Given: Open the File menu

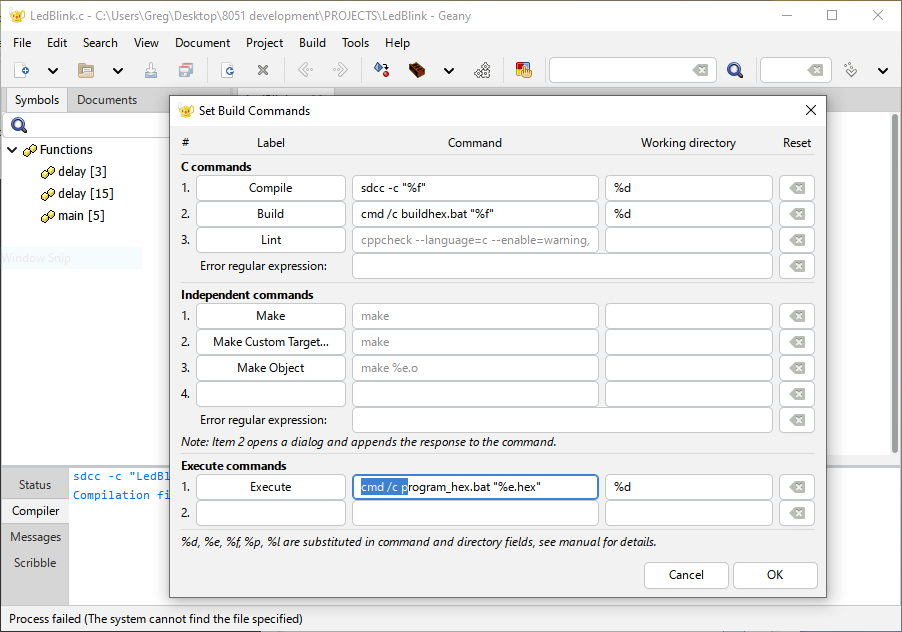Looking at the screenshot, I should pos(22,43).
